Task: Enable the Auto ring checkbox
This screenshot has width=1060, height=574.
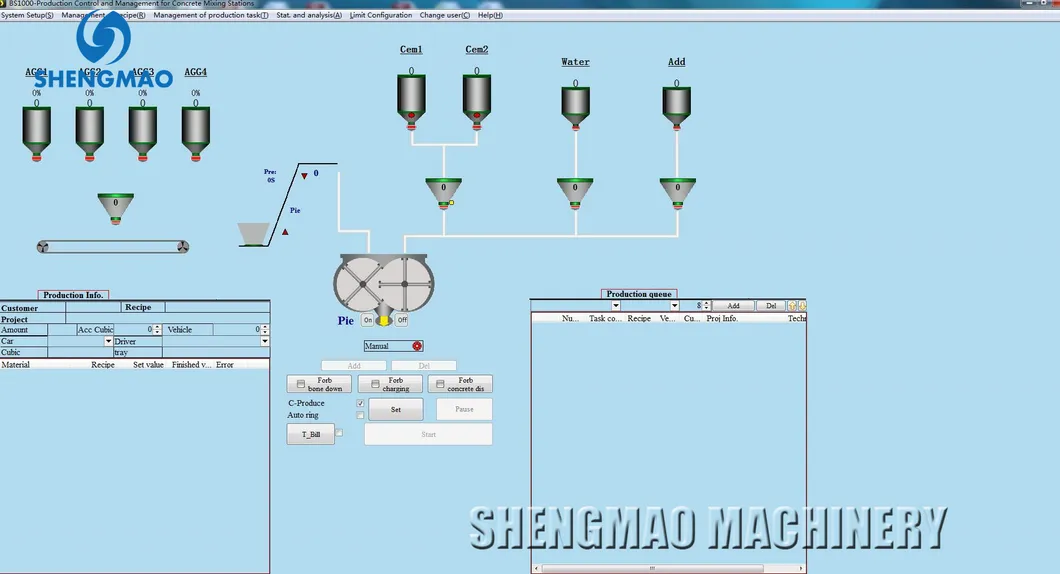Action: click(x=360, y=415)
